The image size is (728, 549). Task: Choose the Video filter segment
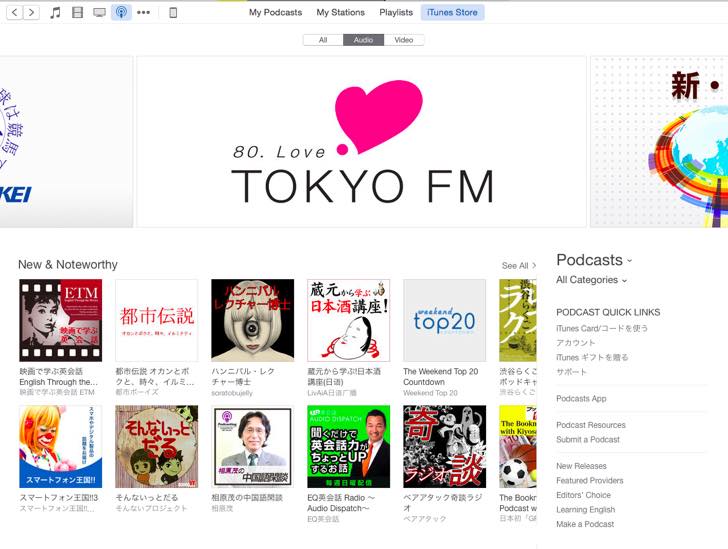pyautogui.click(x=404, y=40)
